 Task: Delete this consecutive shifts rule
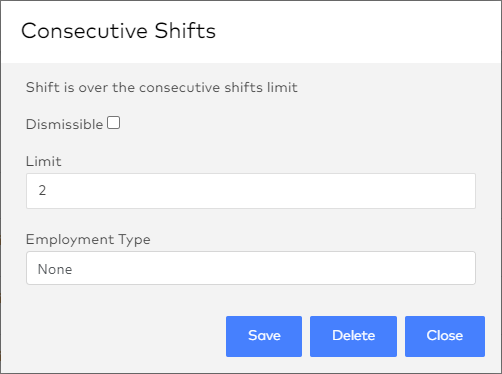pos(353,336)
